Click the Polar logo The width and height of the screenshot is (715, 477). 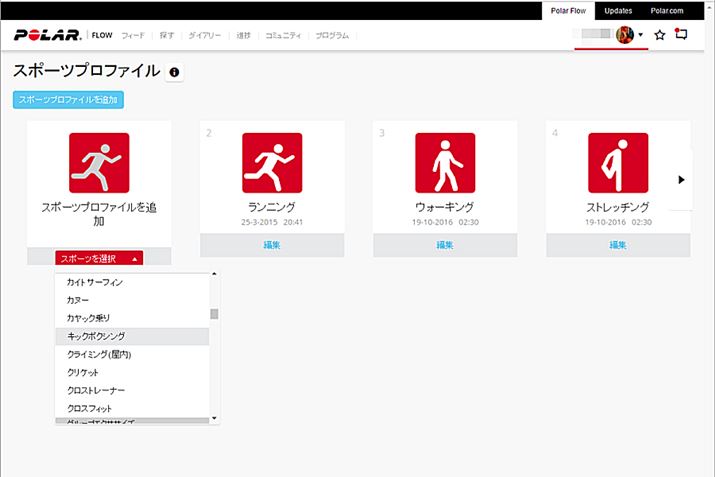click(46, 35)
